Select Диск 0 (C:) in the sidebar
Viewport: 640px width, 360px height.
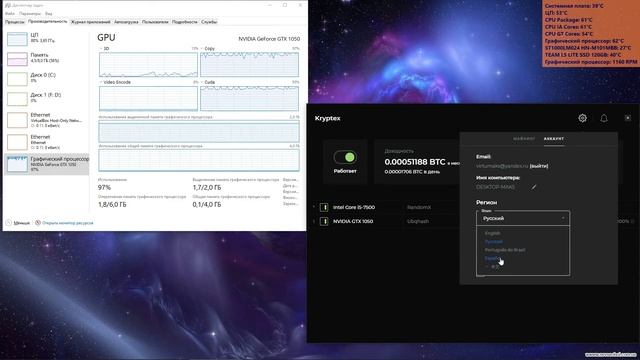pyautogui.click(x=47, y=78)
